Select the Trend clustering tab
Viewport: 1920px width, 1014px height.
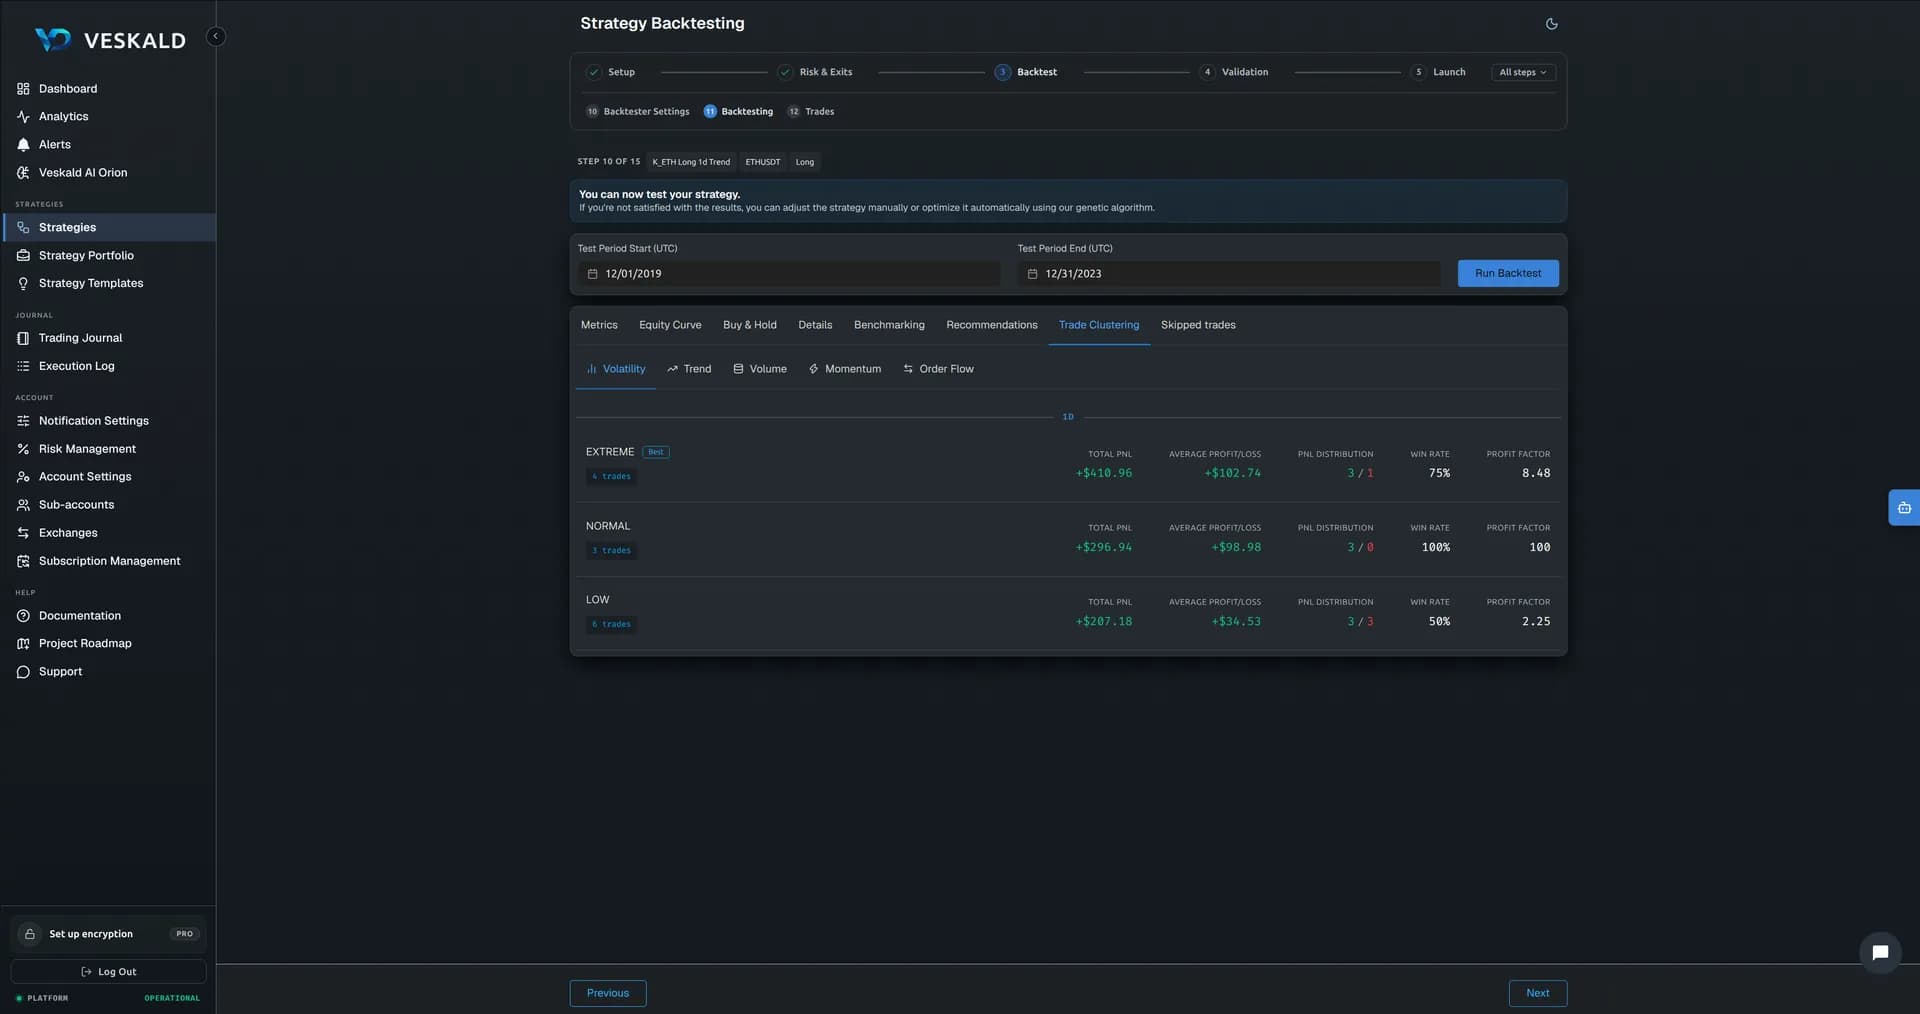pyautogui.click(x=689, y=369)
